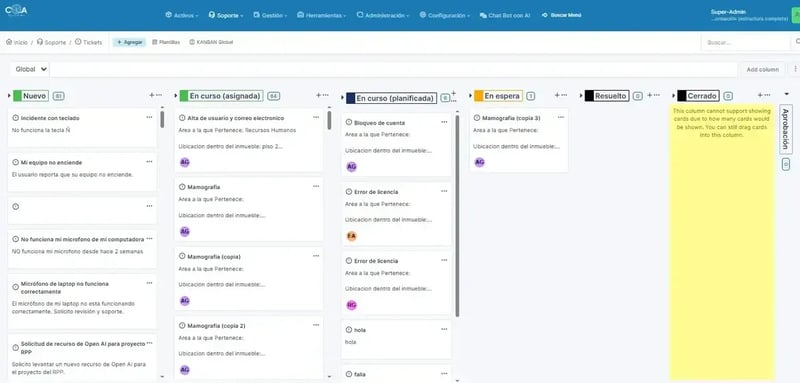Open options for hola card

point(444,329)
